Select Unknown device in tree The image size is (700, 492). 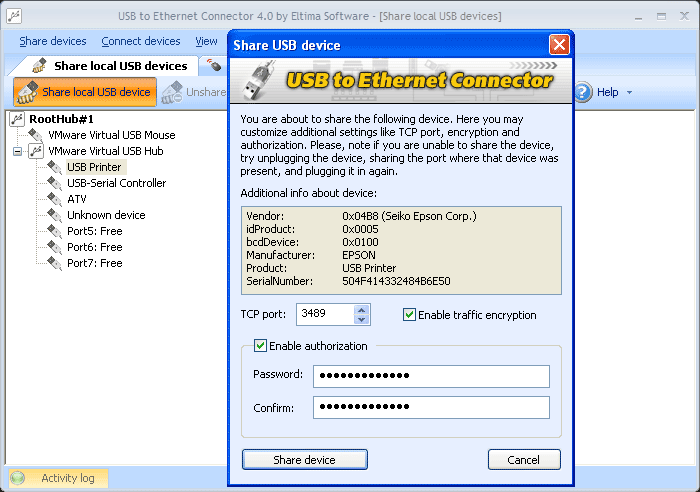[106, 215]
